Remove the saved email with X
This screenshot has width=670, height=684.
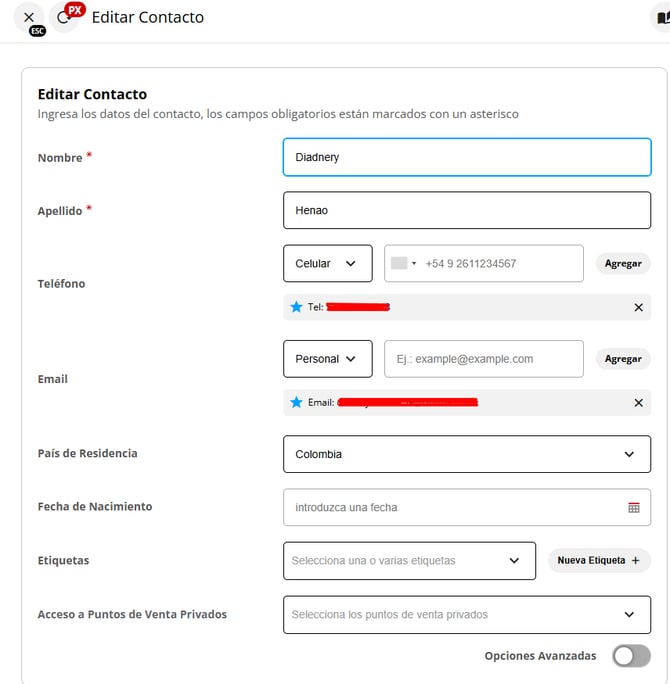(638, 402)
